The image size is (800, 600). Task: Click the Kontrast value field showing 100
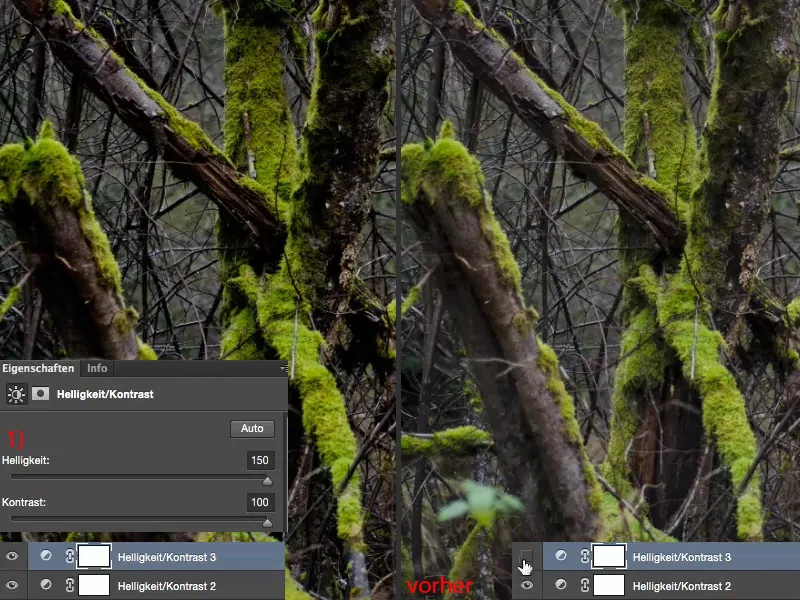coord(260,502)
